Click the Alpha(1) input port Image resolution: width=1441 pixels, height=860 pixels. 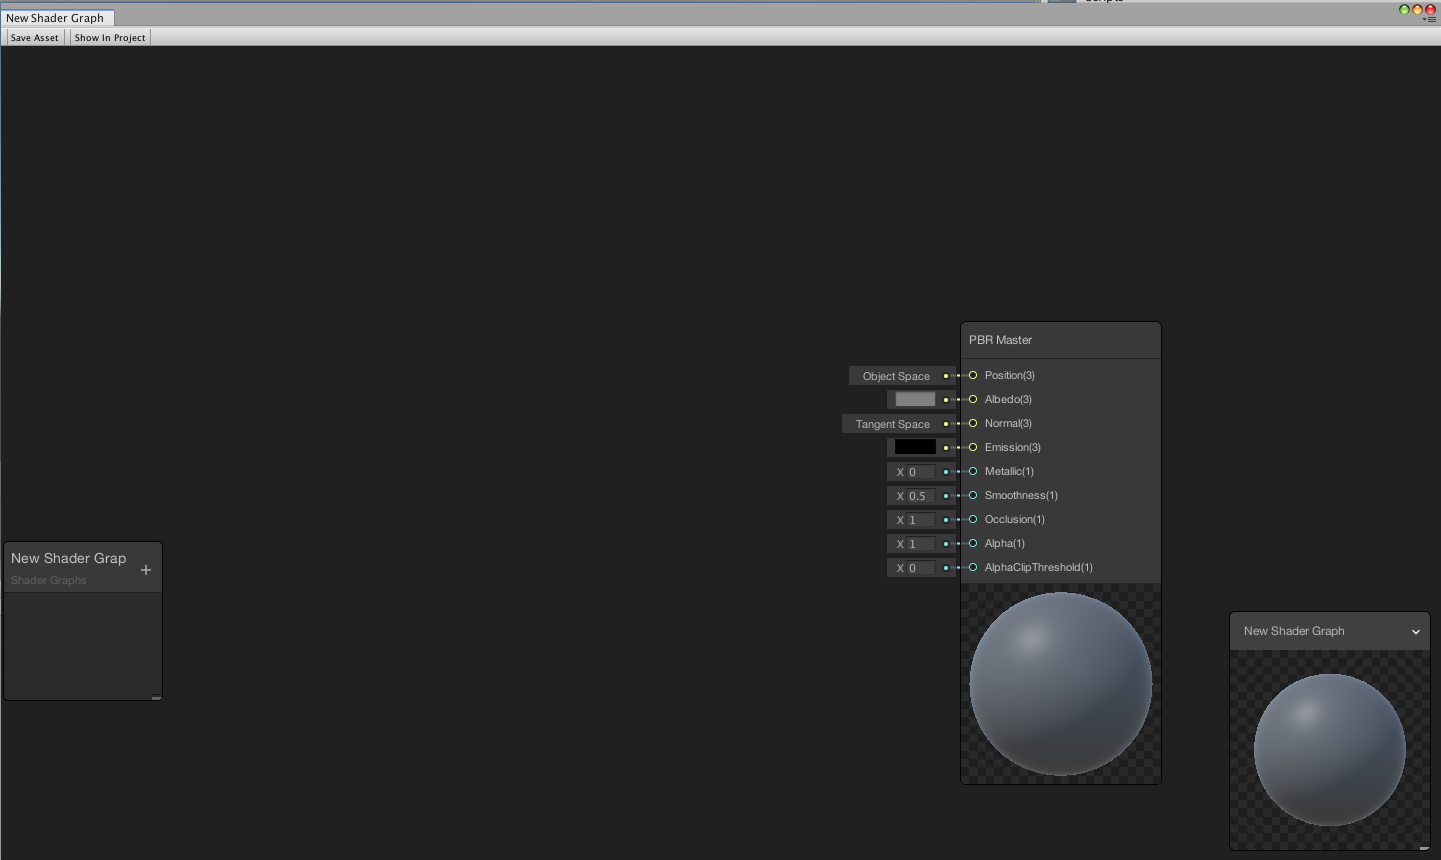(972, 543)
